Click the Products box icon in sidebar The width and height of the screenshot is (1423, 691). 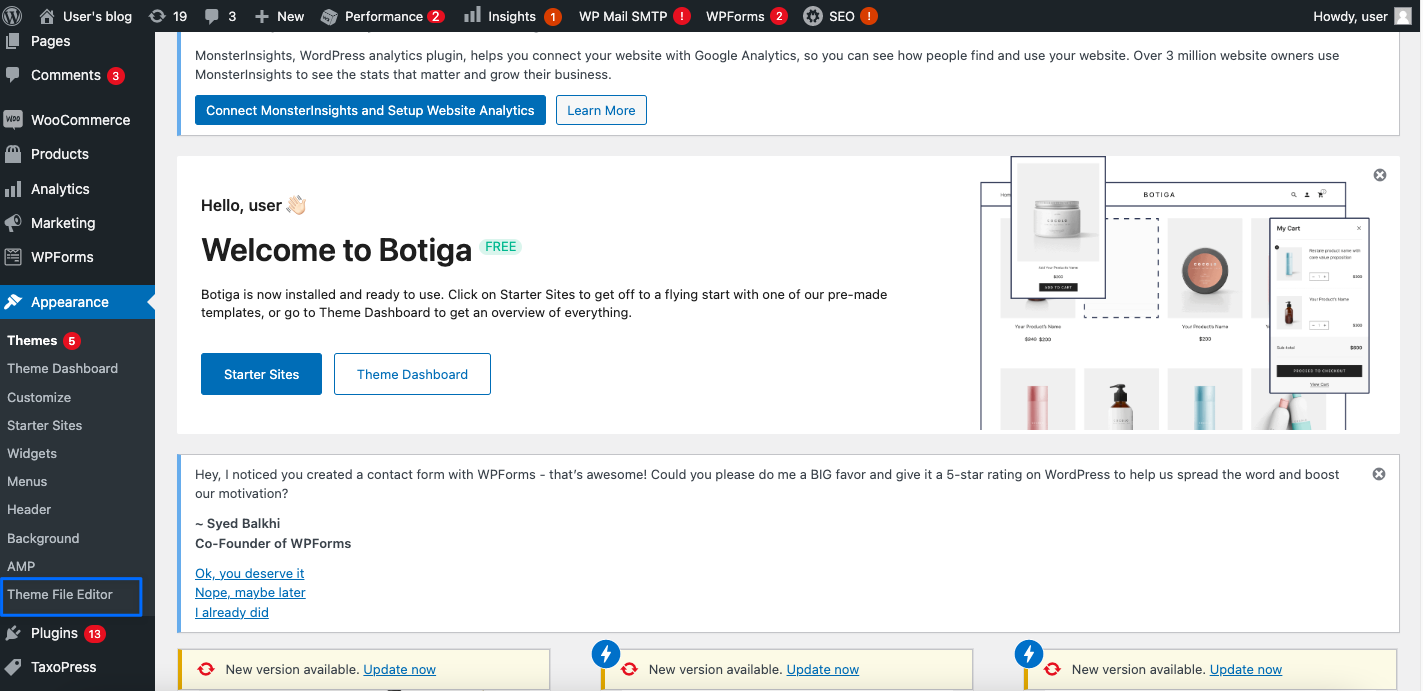click(13, 154)
